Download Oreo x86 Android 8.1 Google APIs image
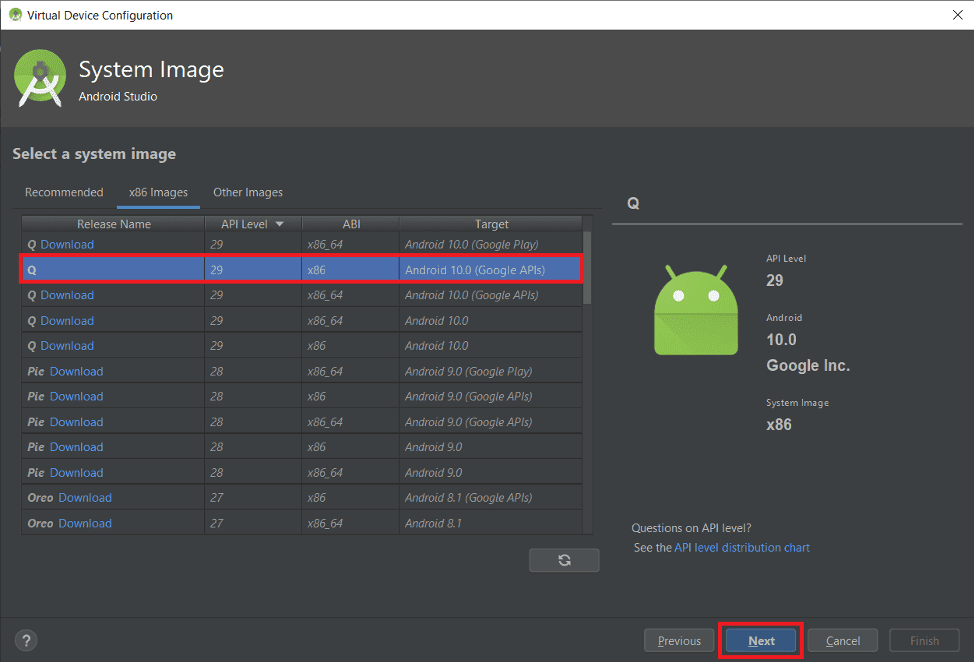974x662 pixels. (85, 498)
